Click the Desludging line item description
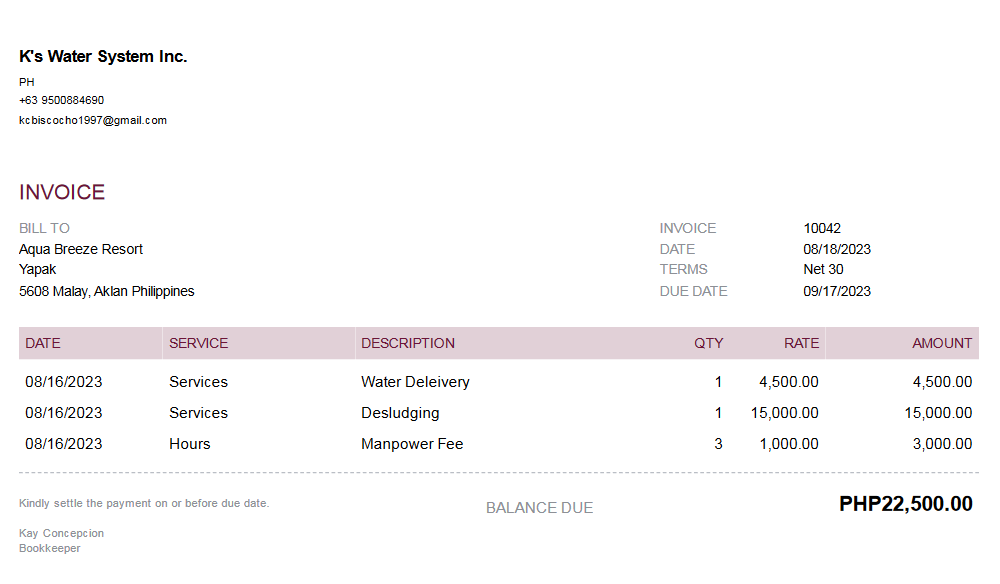Image resolution: width=1000 pixels, height=584 pixels. (x=400, y=413)
